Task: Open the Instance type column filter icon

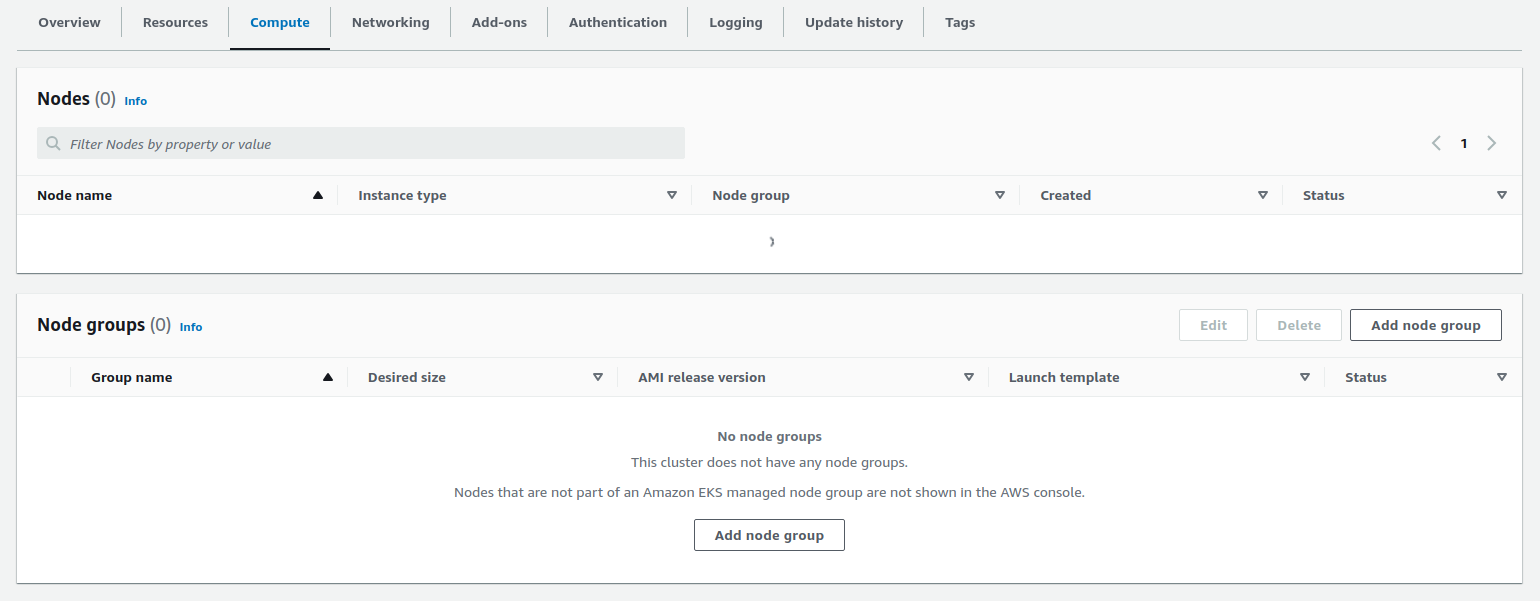Action: click(672, 194)
